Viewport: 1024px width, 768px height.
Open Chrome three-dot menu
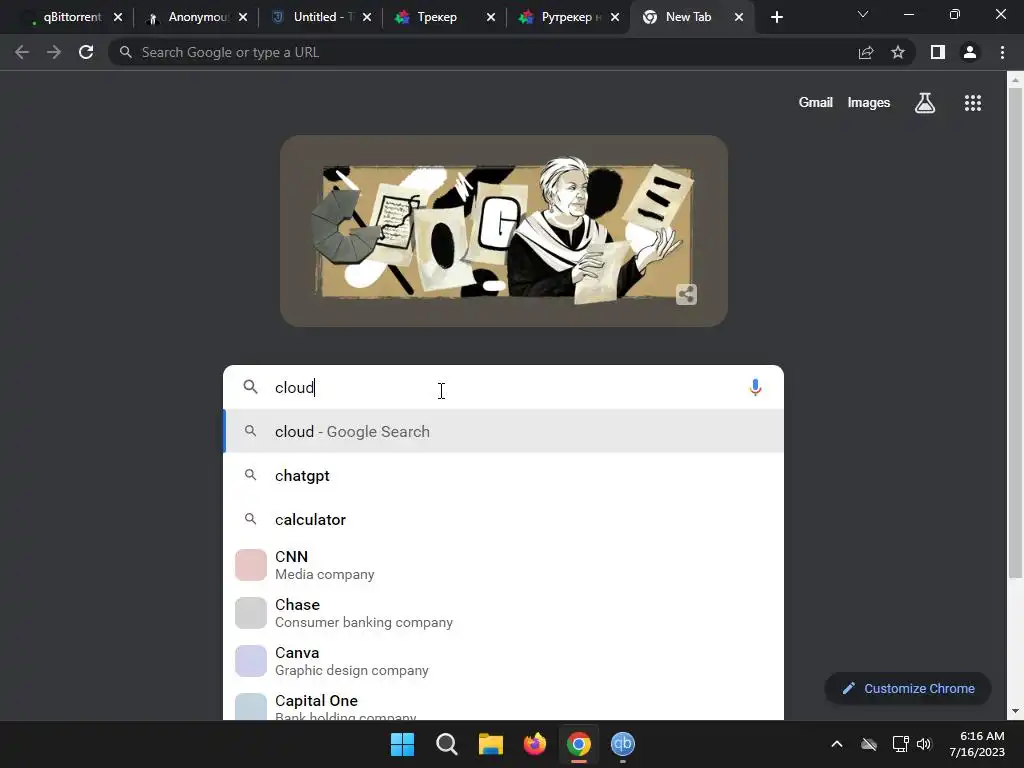pyautogui.click(x=1002, y=52)
